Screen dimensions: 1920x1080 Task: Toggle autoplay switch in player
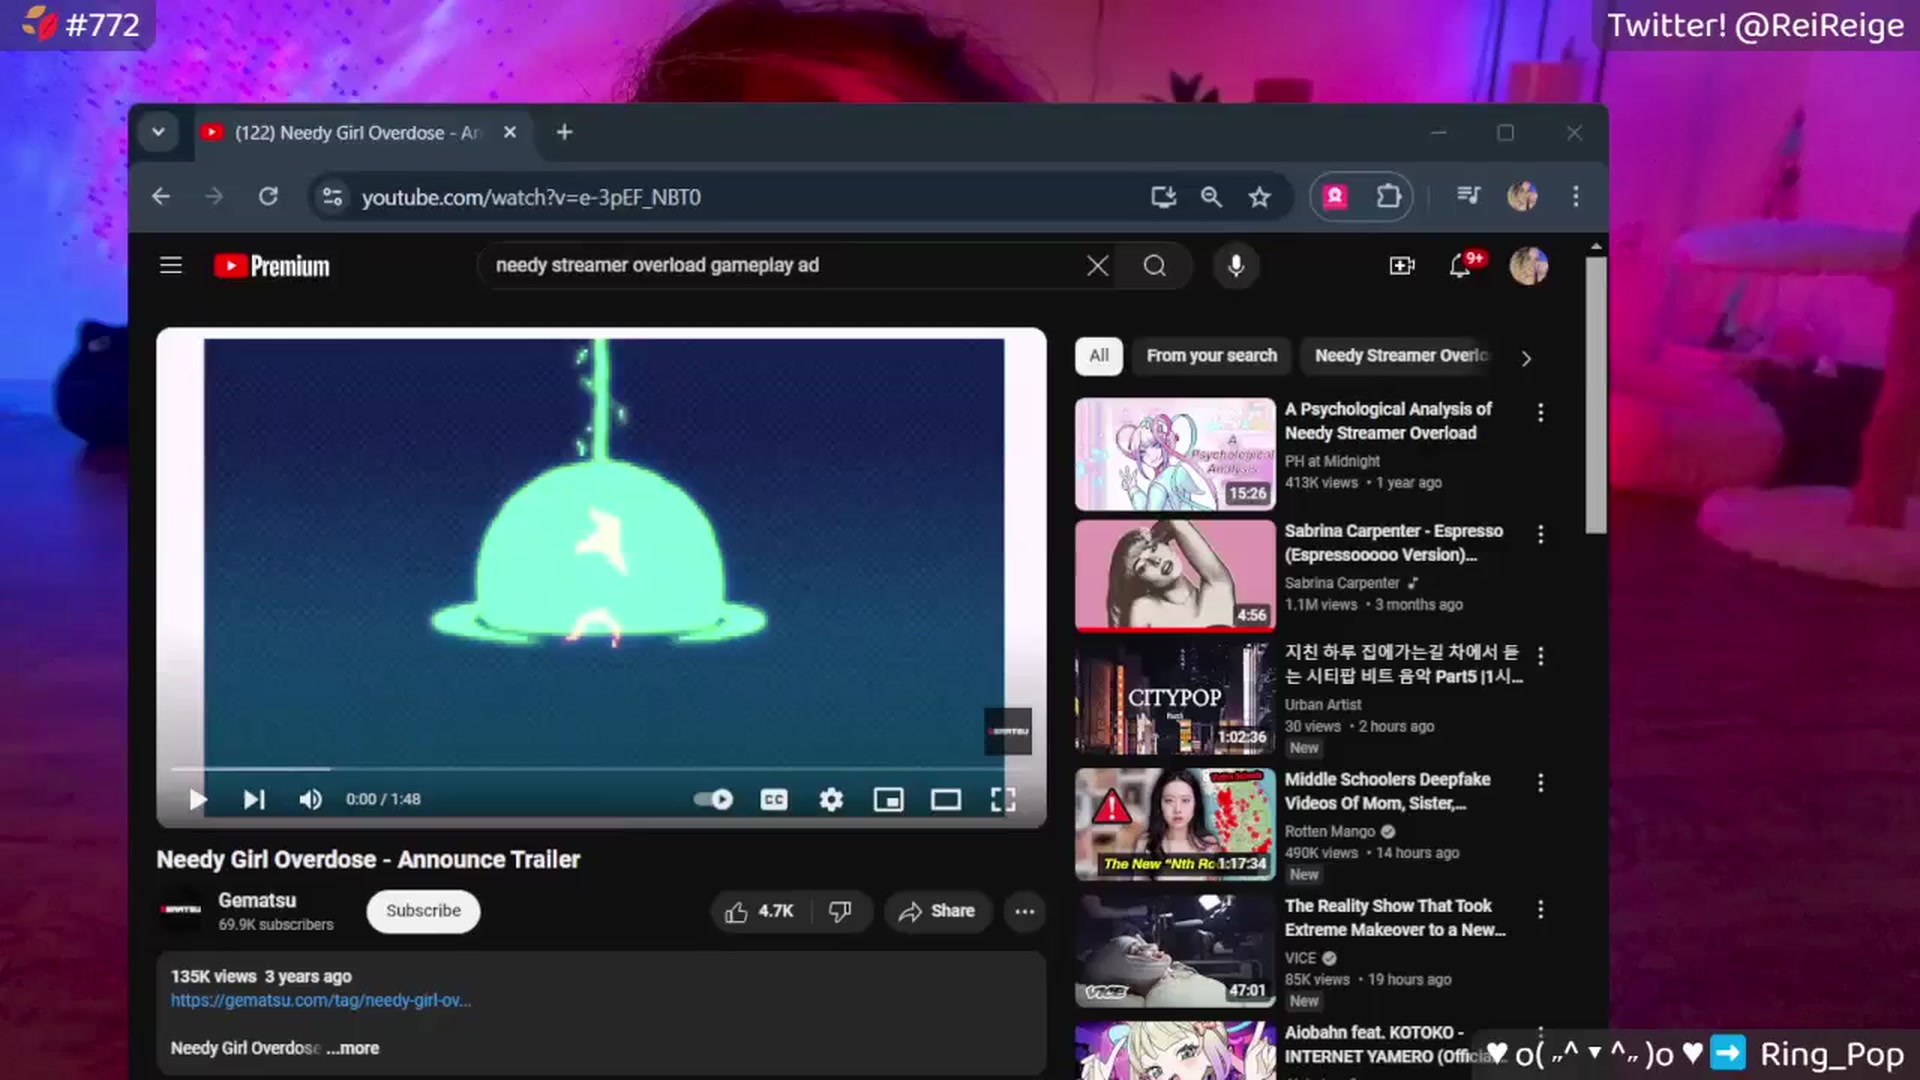[713, 799]
